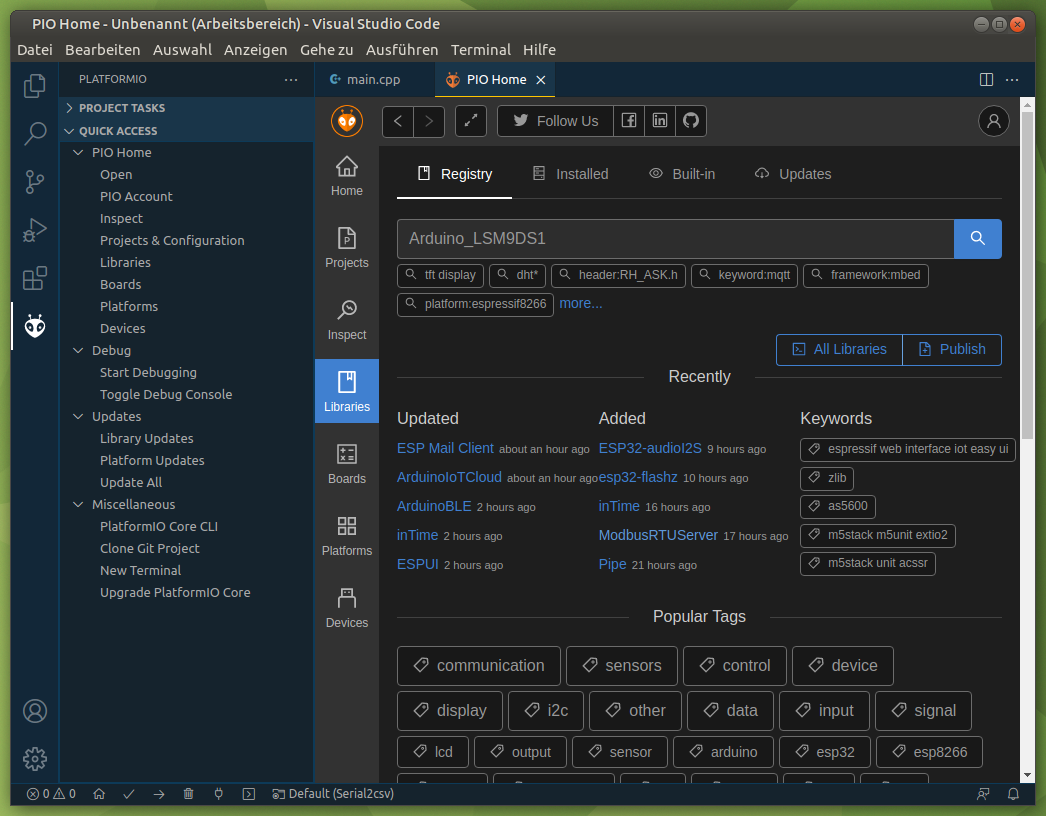Click the blue search magnifier button
1046x816 pixels.
tap(977, 238)
